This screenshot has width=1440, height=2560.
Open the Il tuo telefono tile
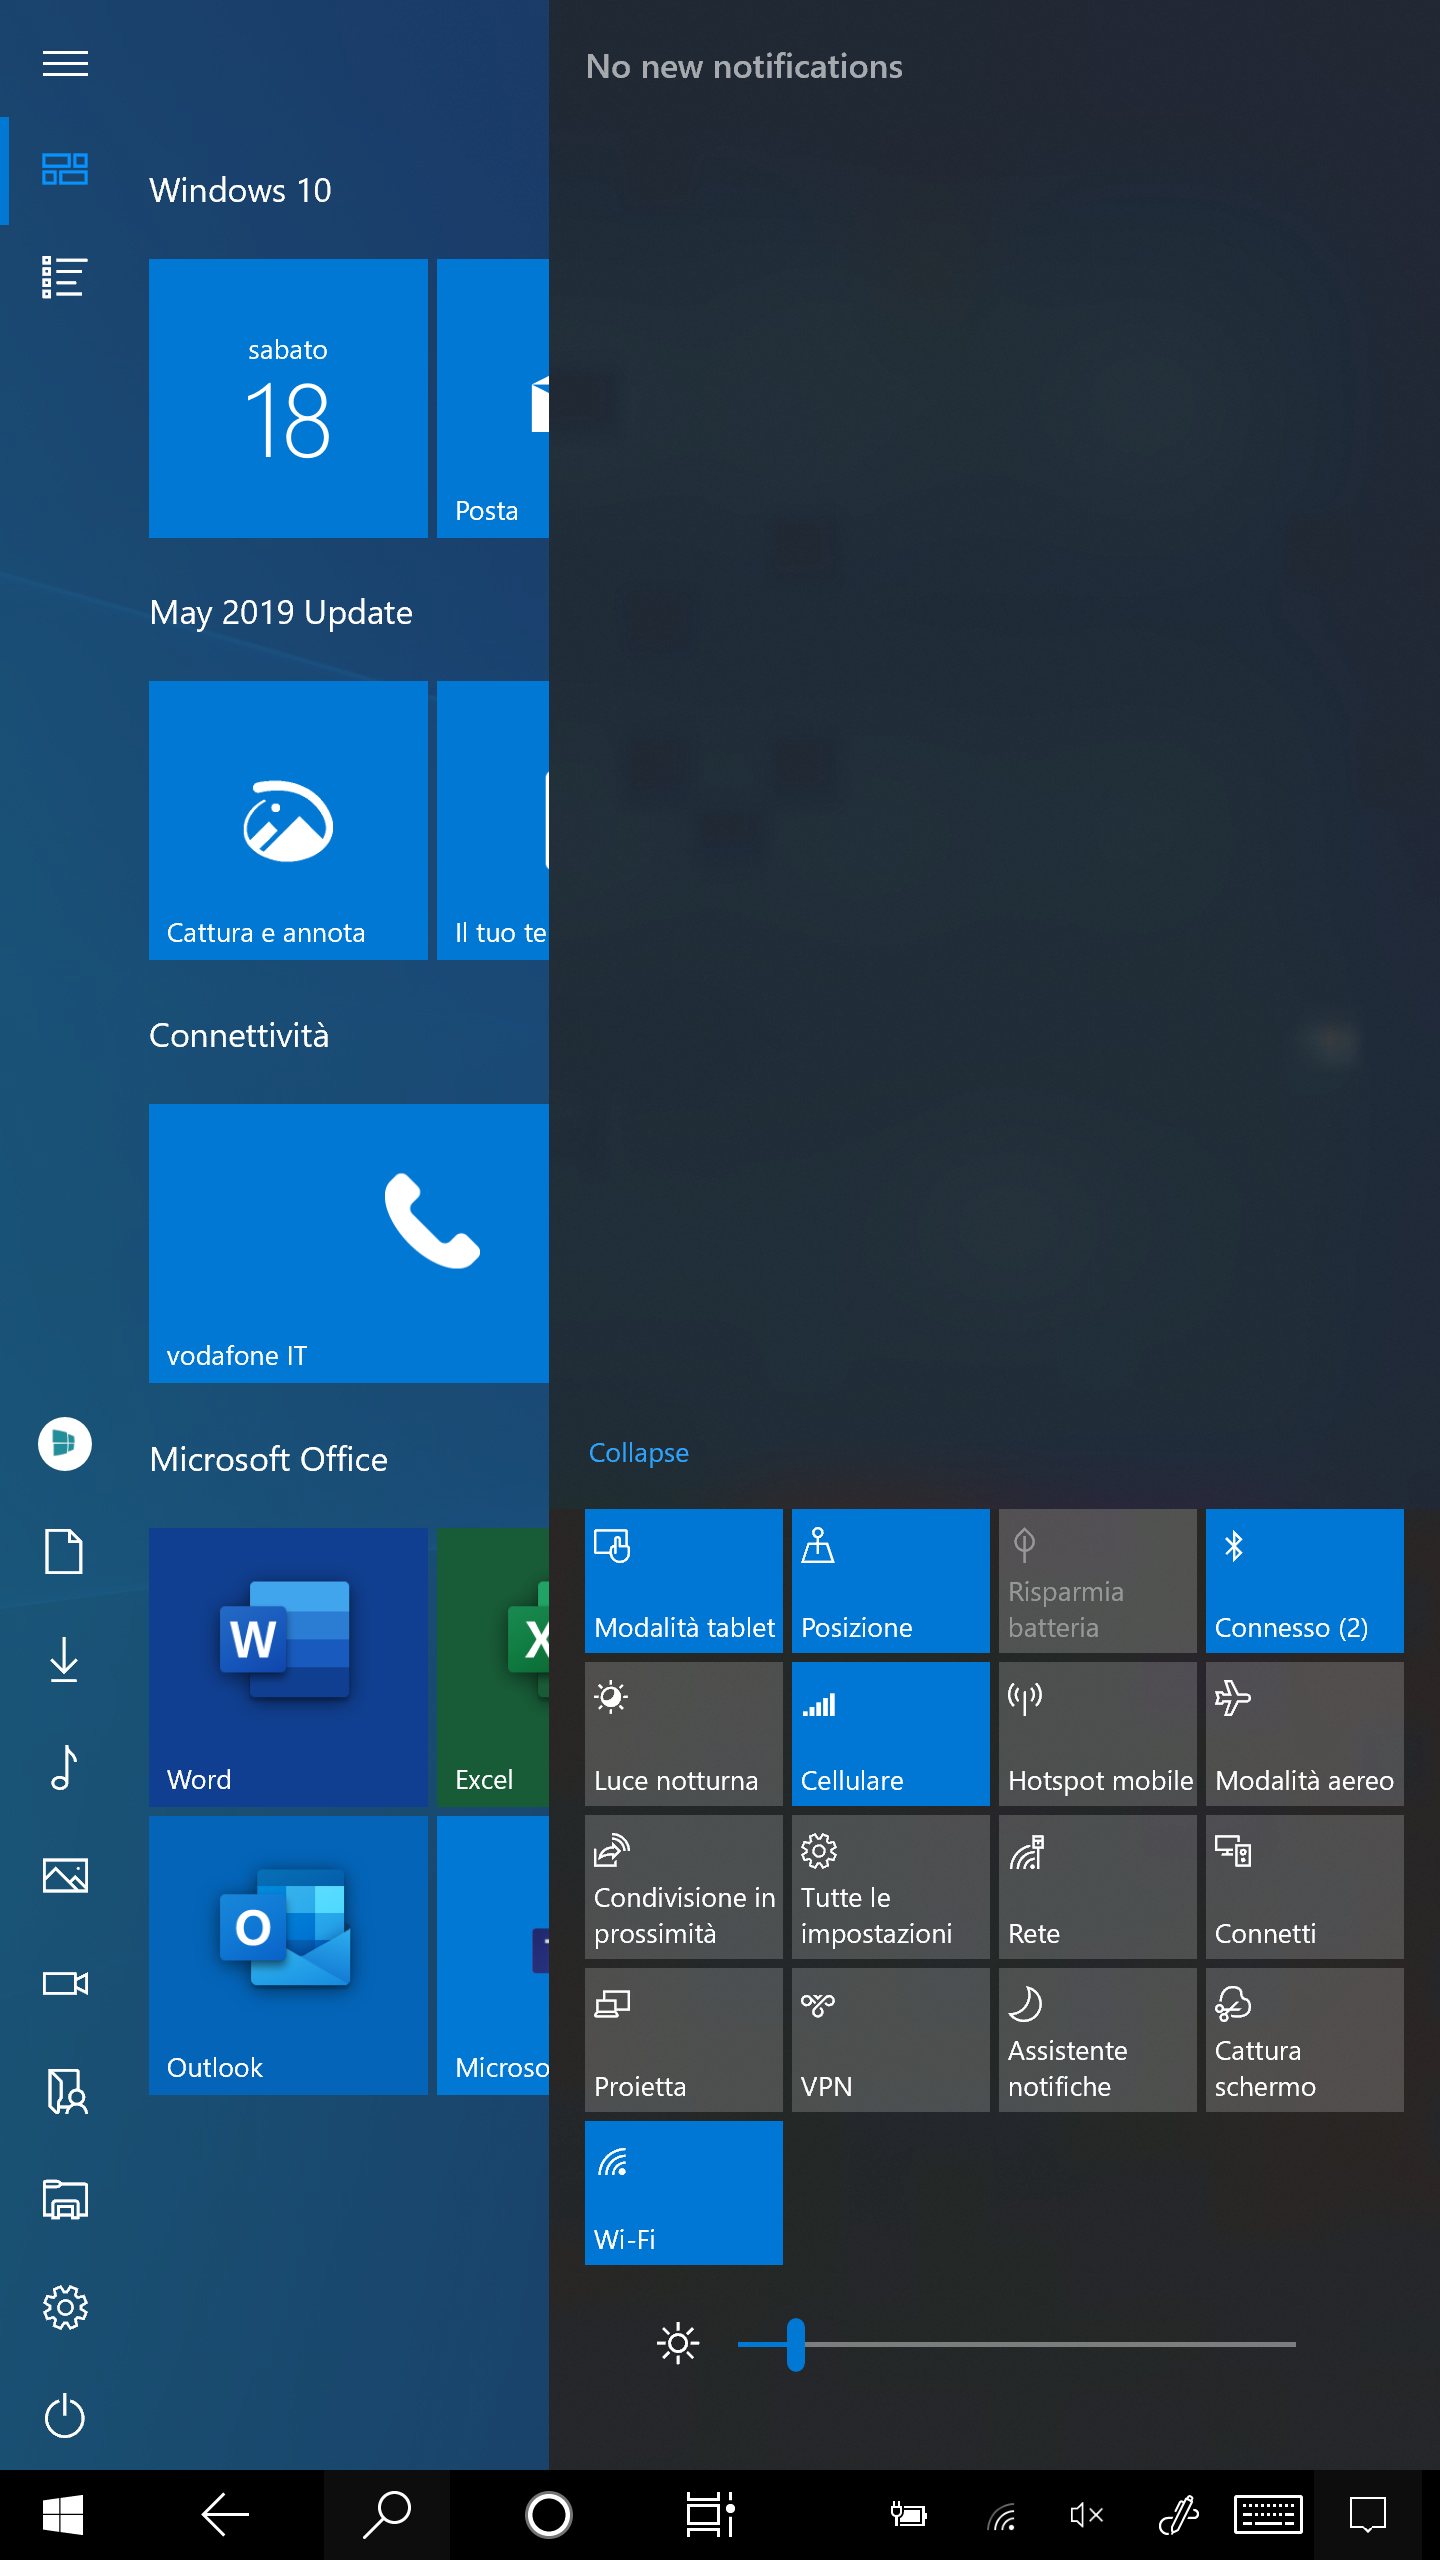[x=493, y=820]
